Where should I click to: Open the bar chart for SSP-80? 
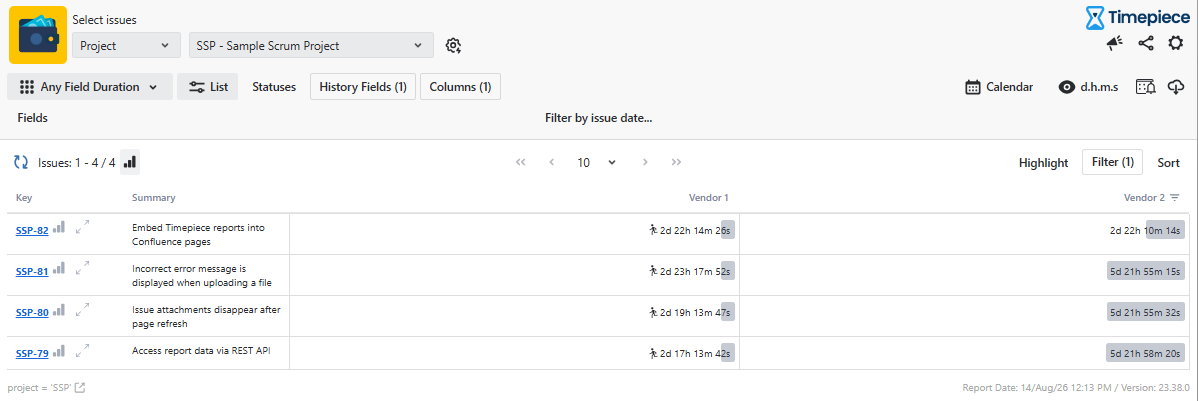pyautogui.click(x=59, y=309)
